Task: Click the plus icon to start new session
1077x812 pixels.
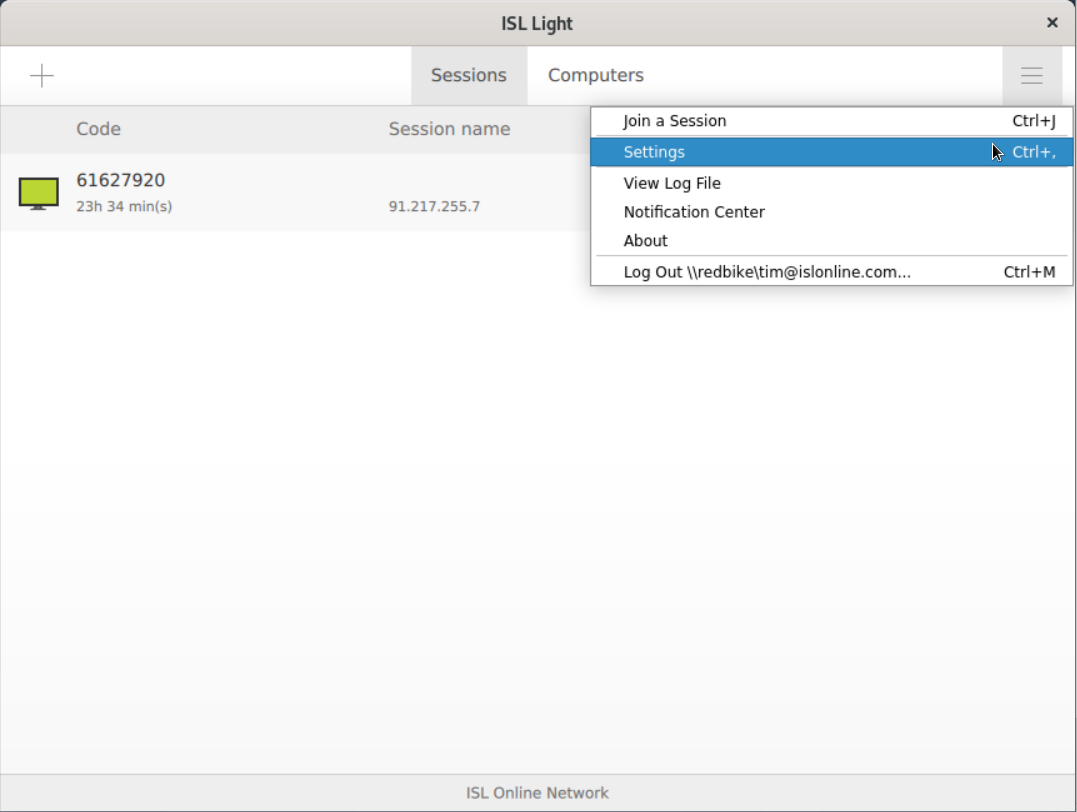Action: [43, 75]
